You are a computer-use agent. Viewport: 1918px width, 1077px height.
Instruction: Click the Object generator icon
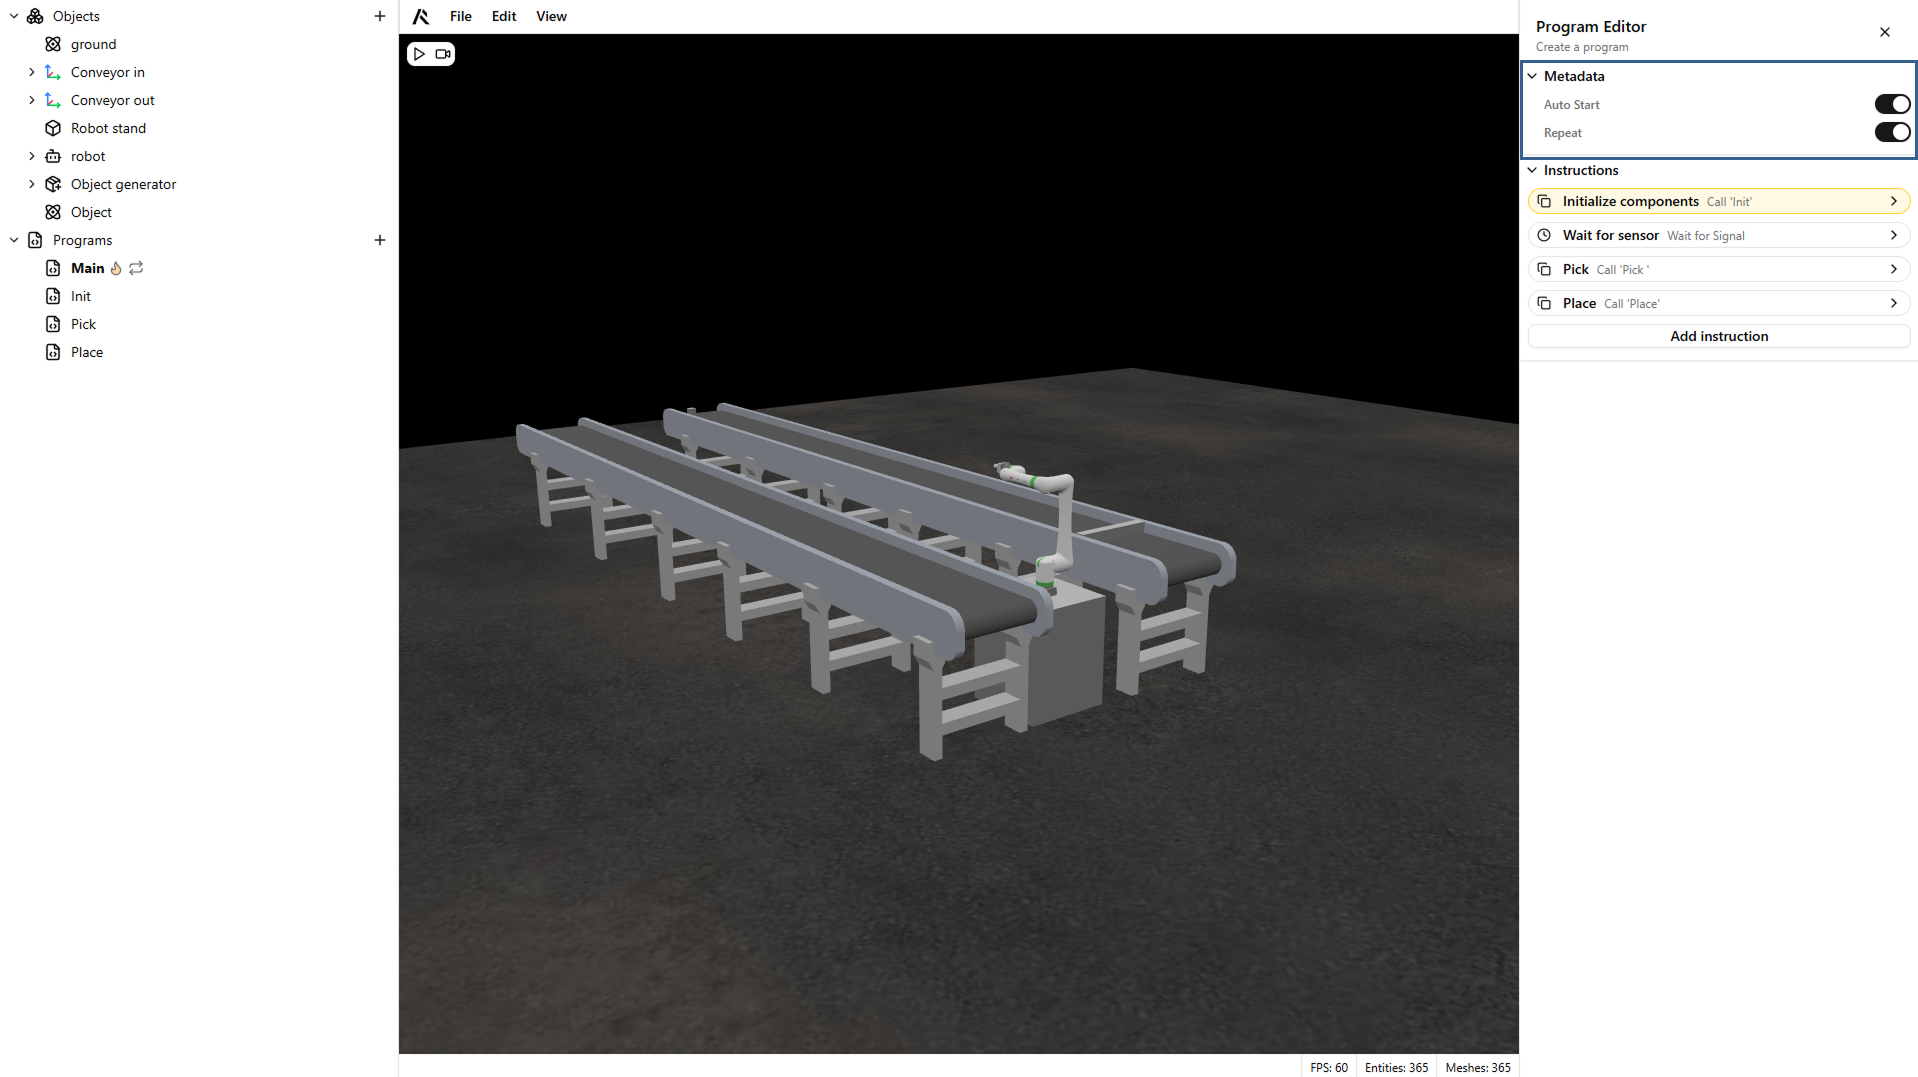(53, 184)
